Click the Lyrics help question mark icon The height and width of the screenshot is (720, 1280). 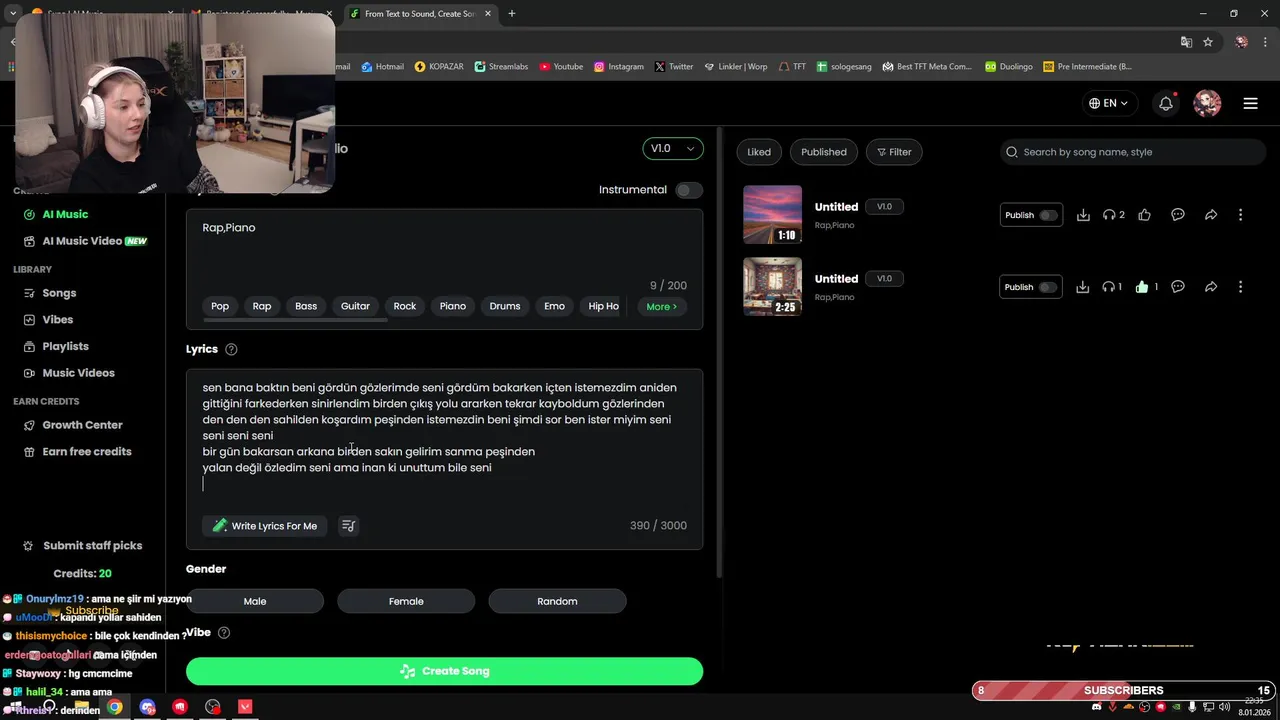pyautogui.click(x=231, y=349)
